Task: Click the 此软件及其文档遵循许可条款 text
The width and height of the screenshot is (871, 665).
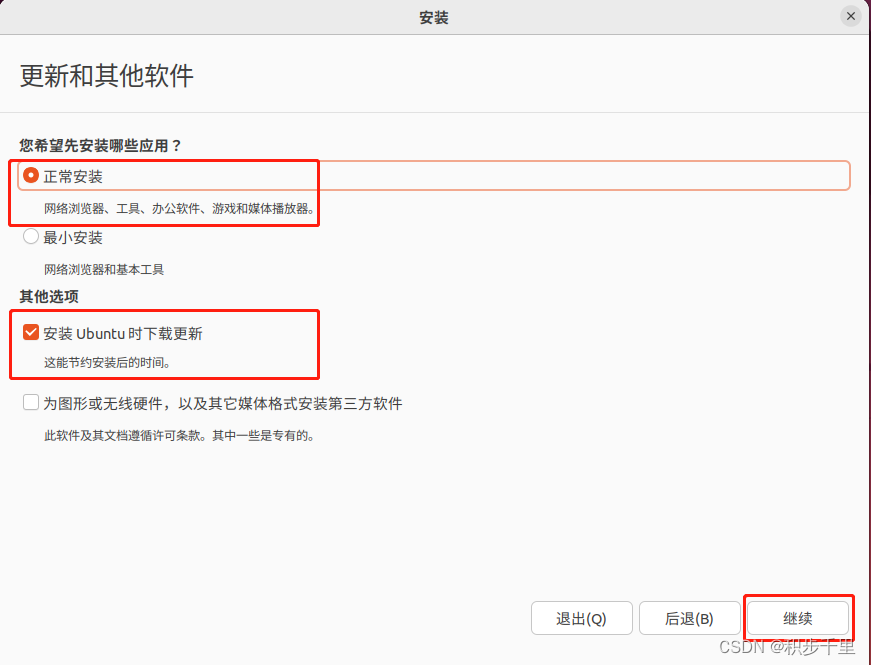Action: click(179, 436)
